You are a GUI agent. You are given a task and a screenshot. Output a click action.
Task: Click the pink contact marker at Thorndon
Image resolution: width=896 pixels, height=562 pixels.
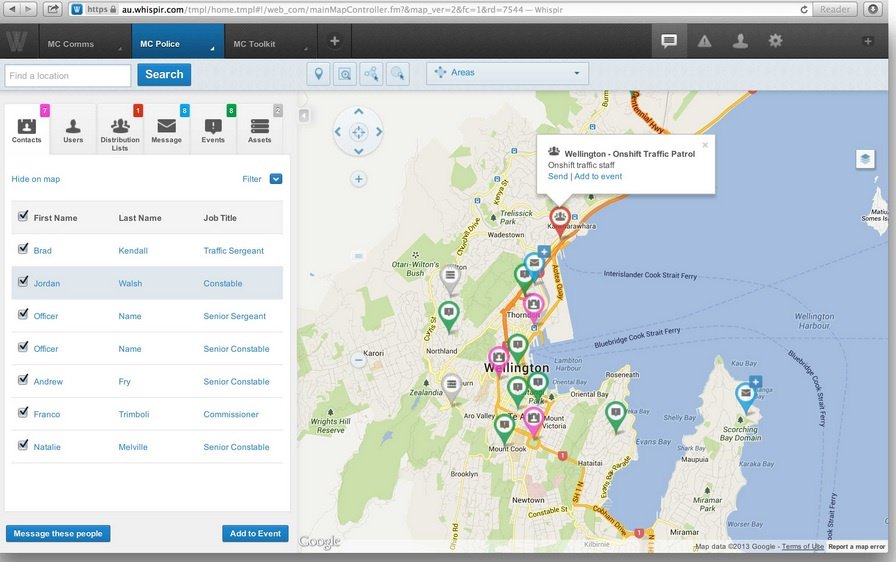click(533, 307)
